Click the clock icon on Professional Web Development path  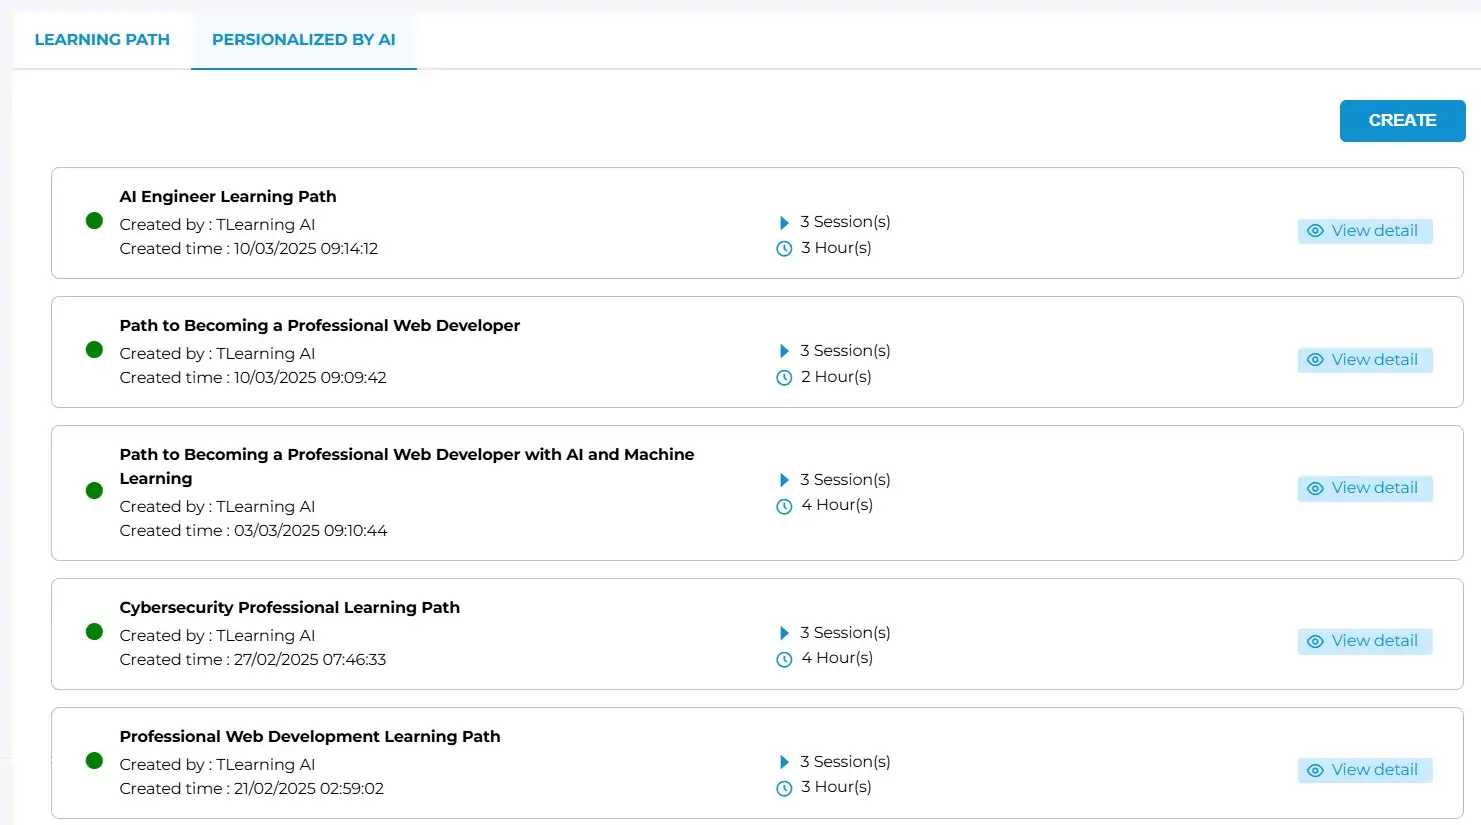point(784,788)
